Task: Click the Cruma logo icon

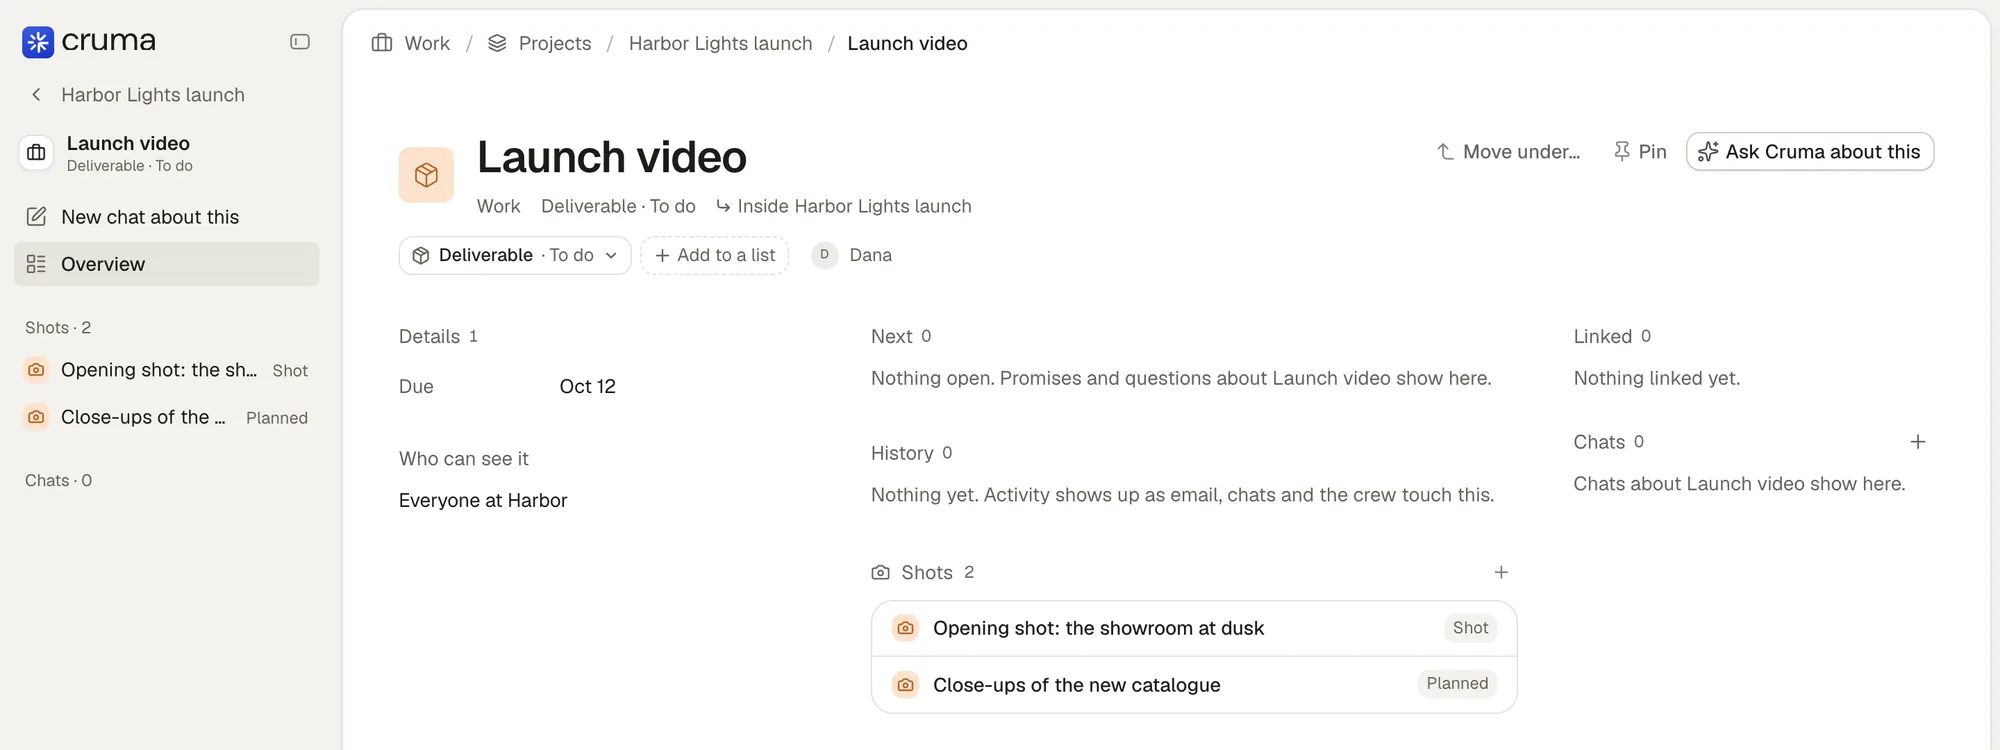Action: pos(38,41)
